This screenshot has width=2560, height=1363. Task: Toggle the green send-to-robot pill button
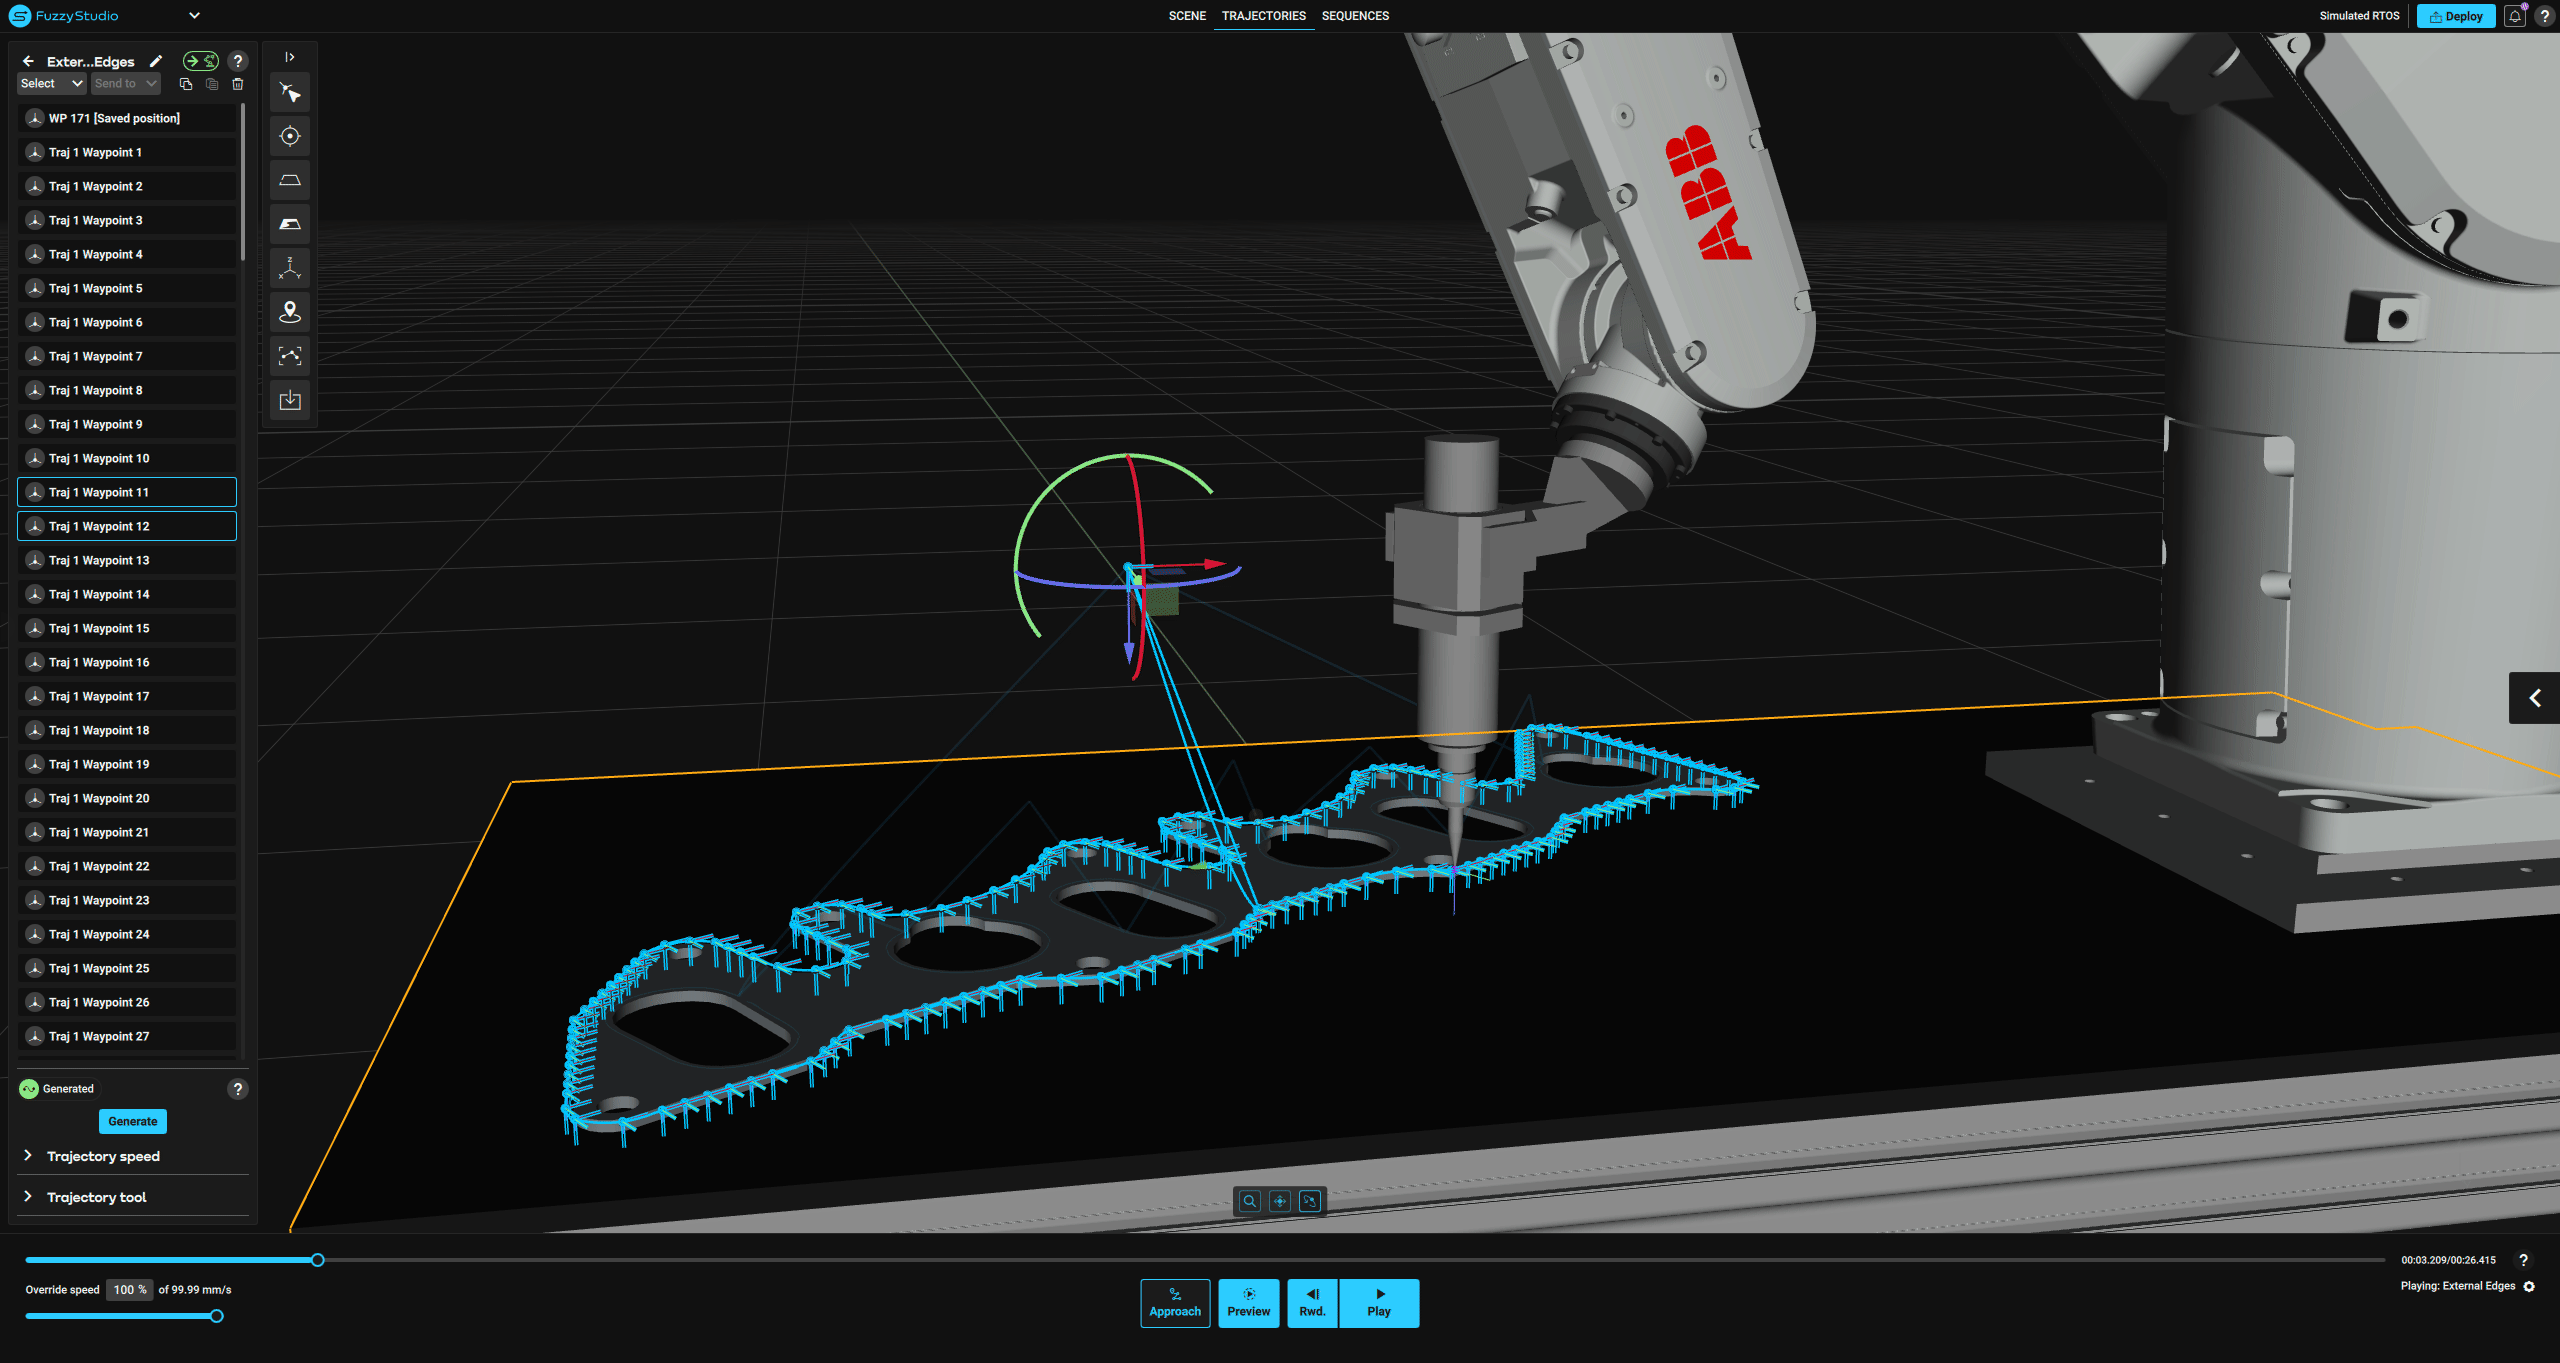point(201,61)
